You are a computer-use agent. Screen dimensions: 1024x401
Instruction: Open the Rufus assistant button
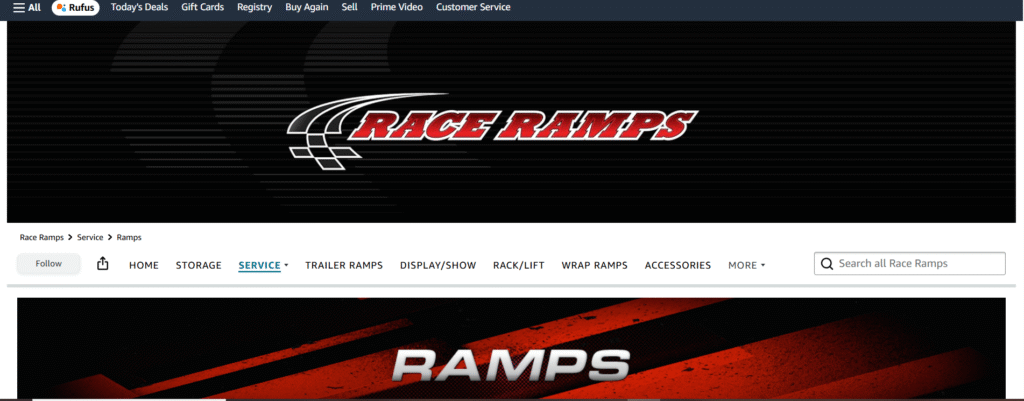[x=76, y=8]
